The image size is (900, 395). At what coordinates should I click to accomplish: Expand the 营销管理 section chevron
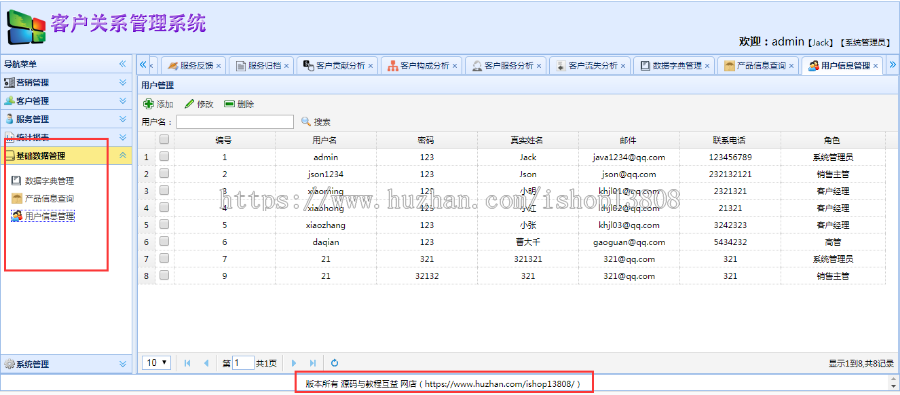(122, 82)
